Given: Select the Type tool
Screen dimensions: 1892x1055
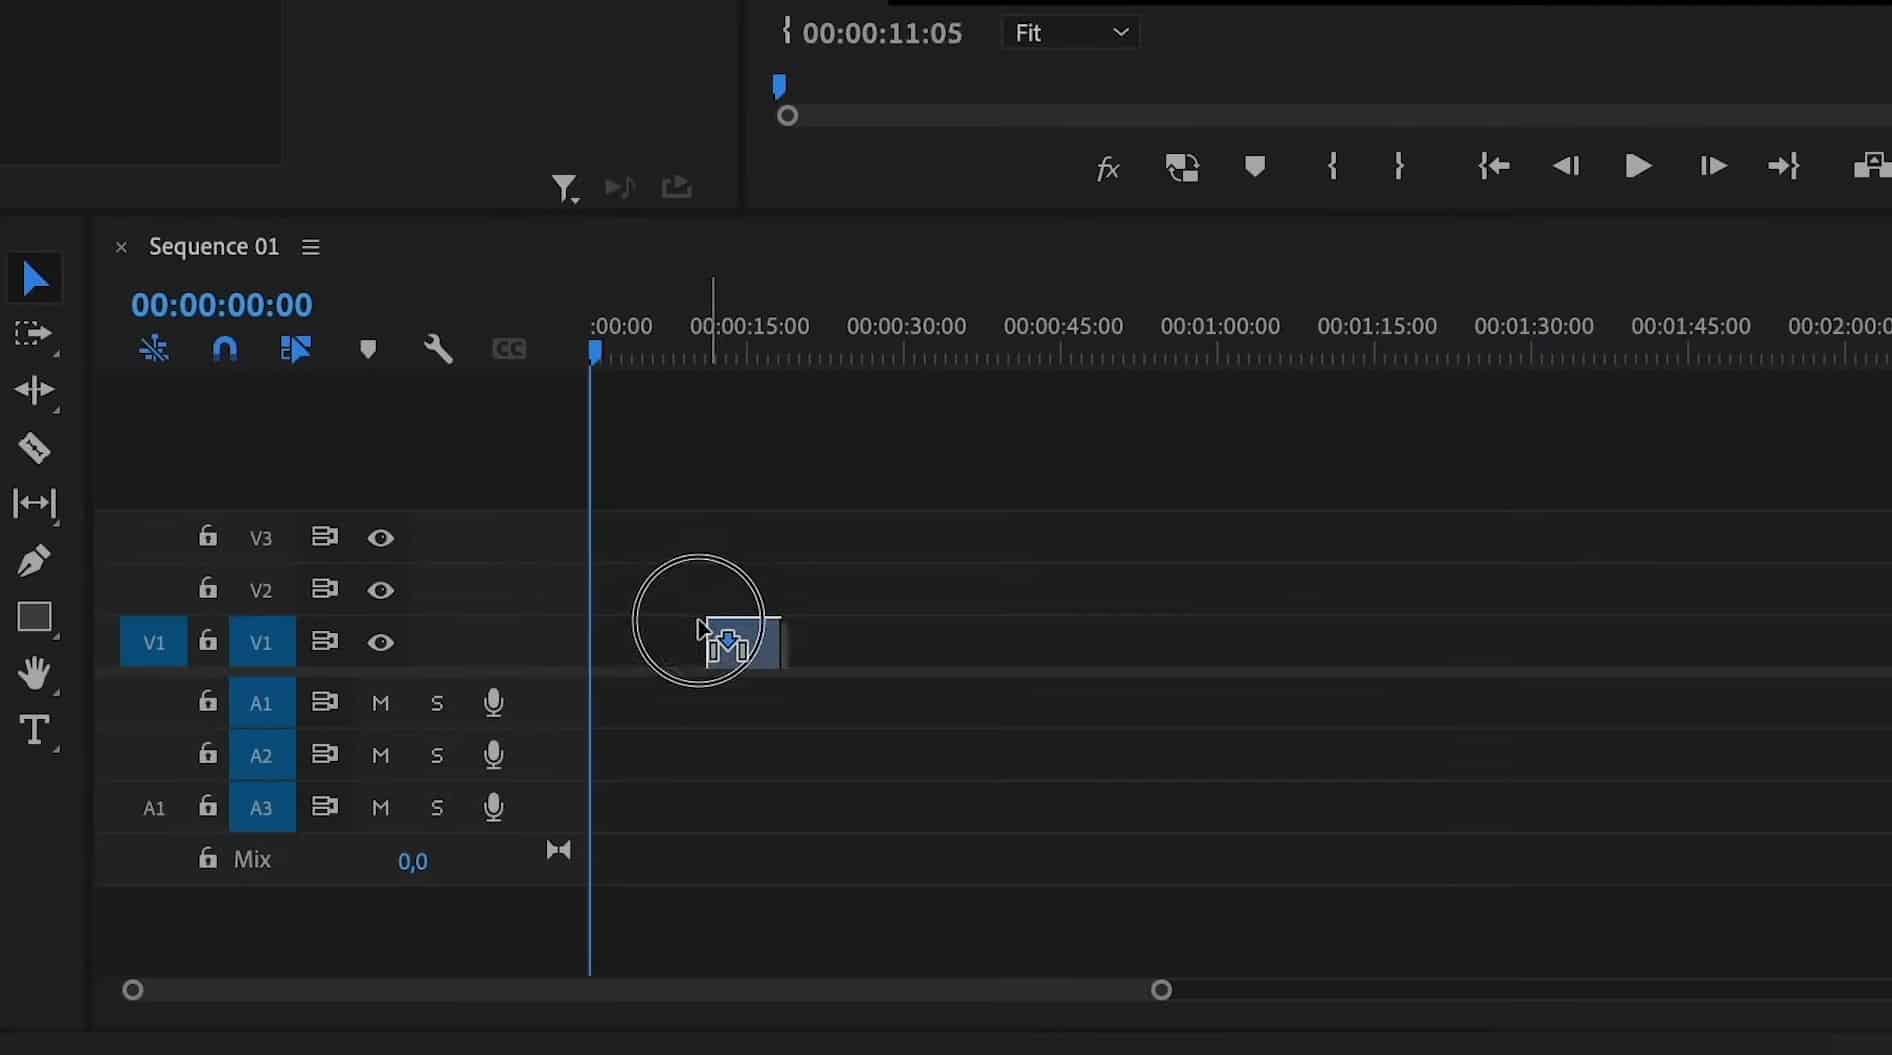Looking at the screenshot, I should (x=35, y=730).
